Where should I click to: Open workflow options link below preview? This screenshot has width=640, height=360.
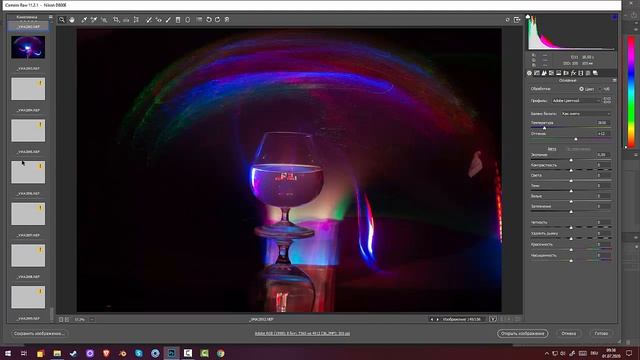(x=302, y=333)
